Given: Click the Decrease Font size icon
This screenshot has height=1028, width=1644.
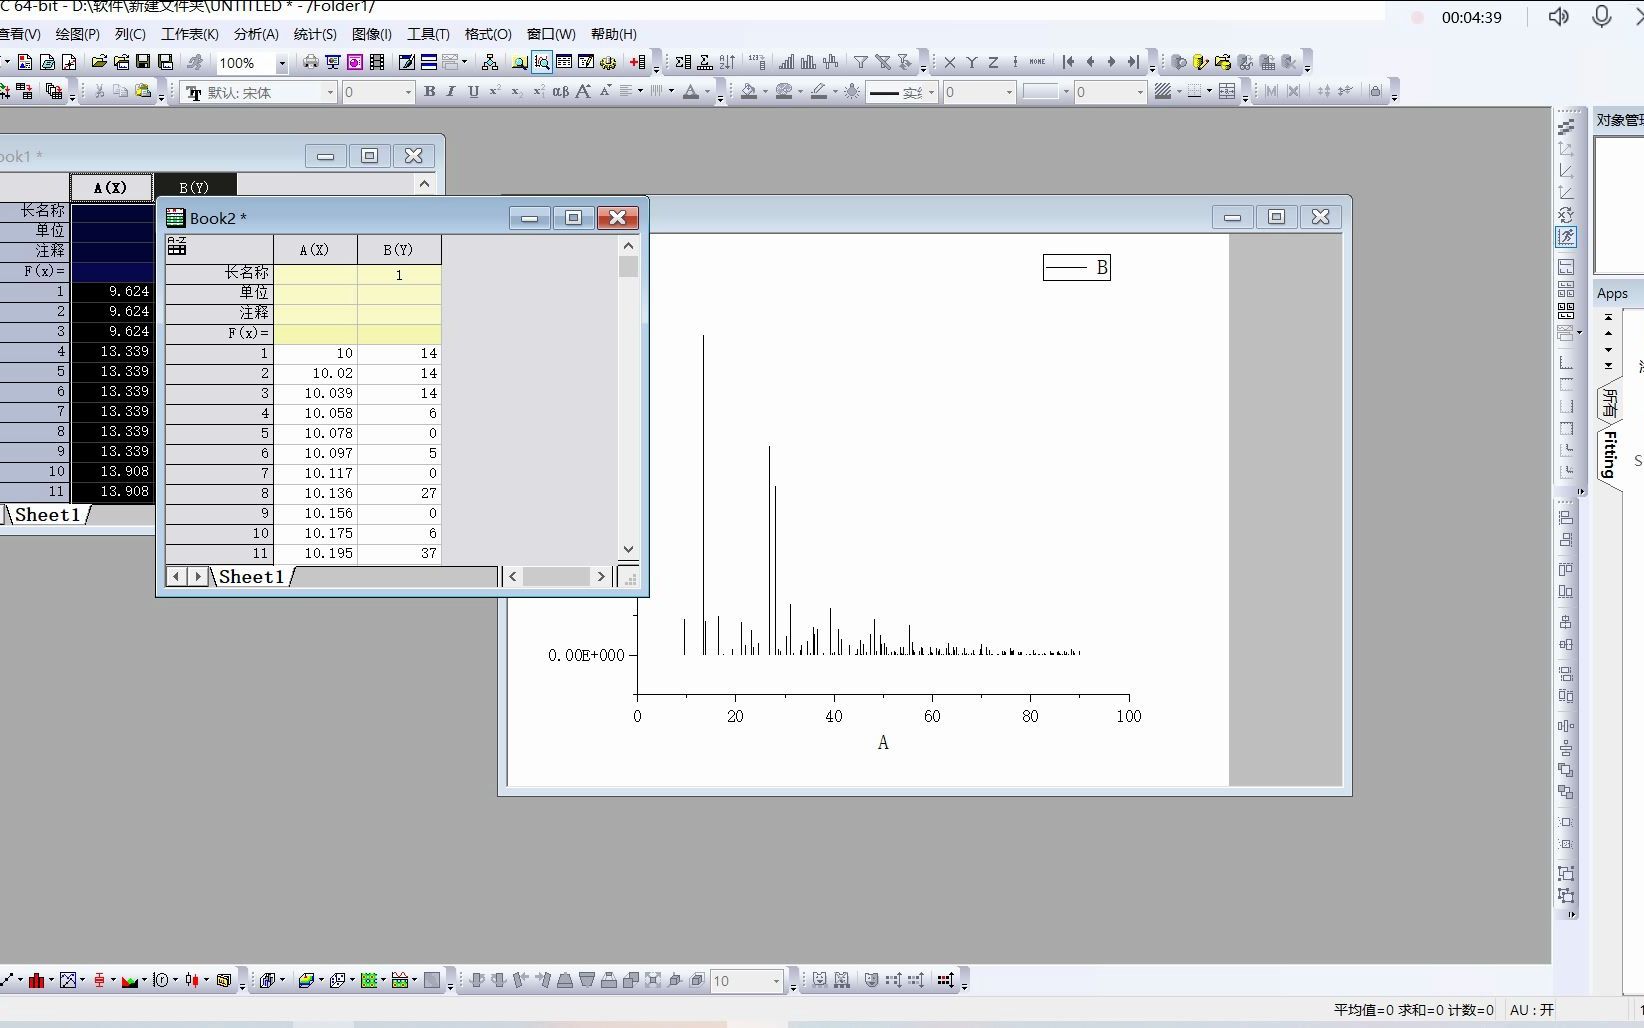Looking at the screenshot, I should (604, 92).
